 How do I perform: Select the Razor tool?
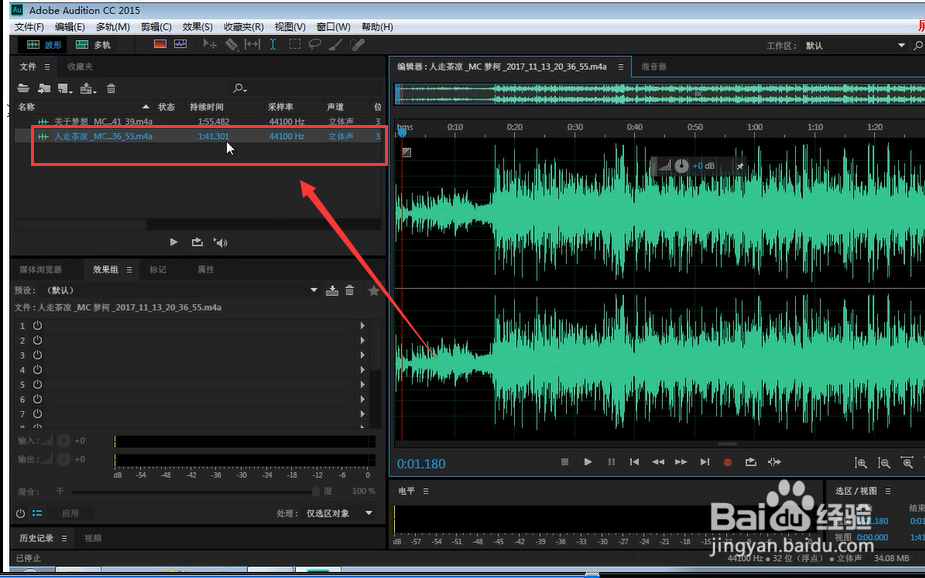click(231, 44)
